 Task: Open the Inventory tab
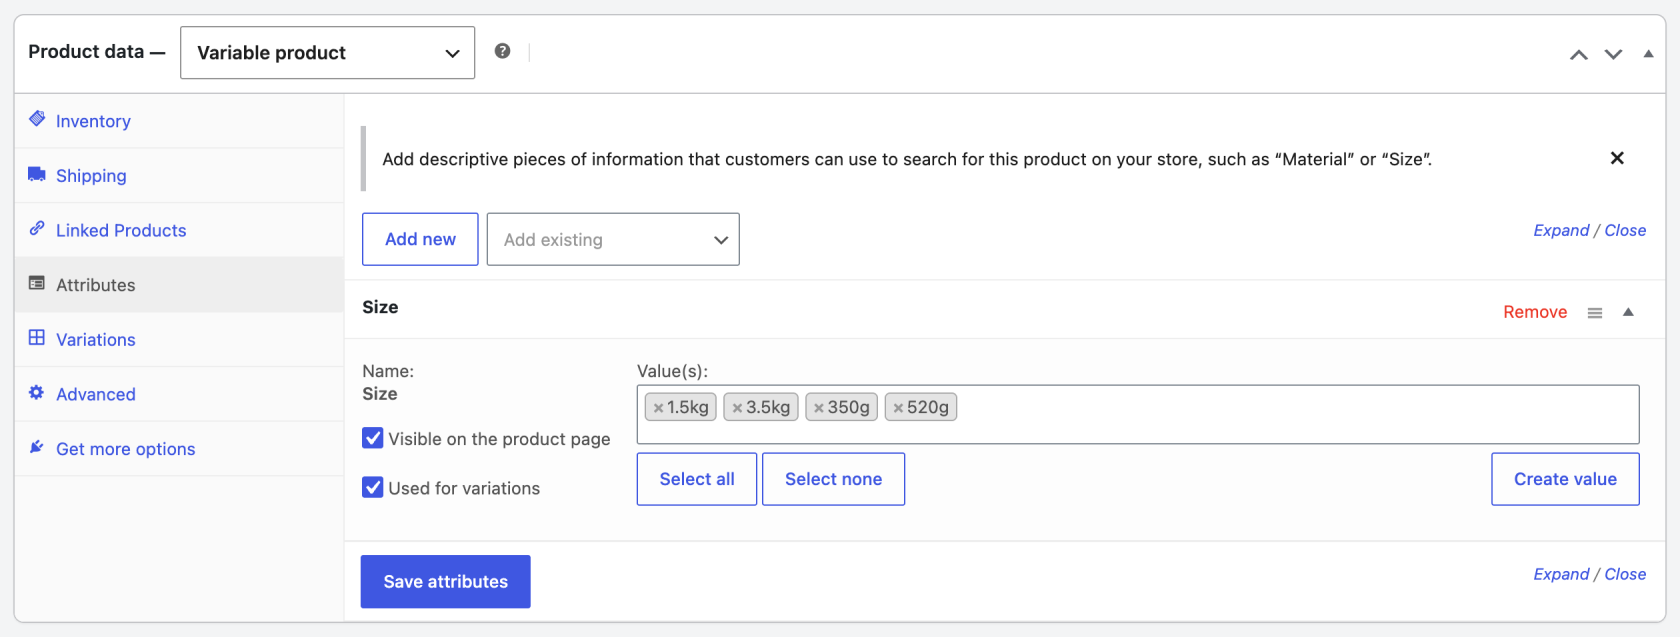pos(179,121)
